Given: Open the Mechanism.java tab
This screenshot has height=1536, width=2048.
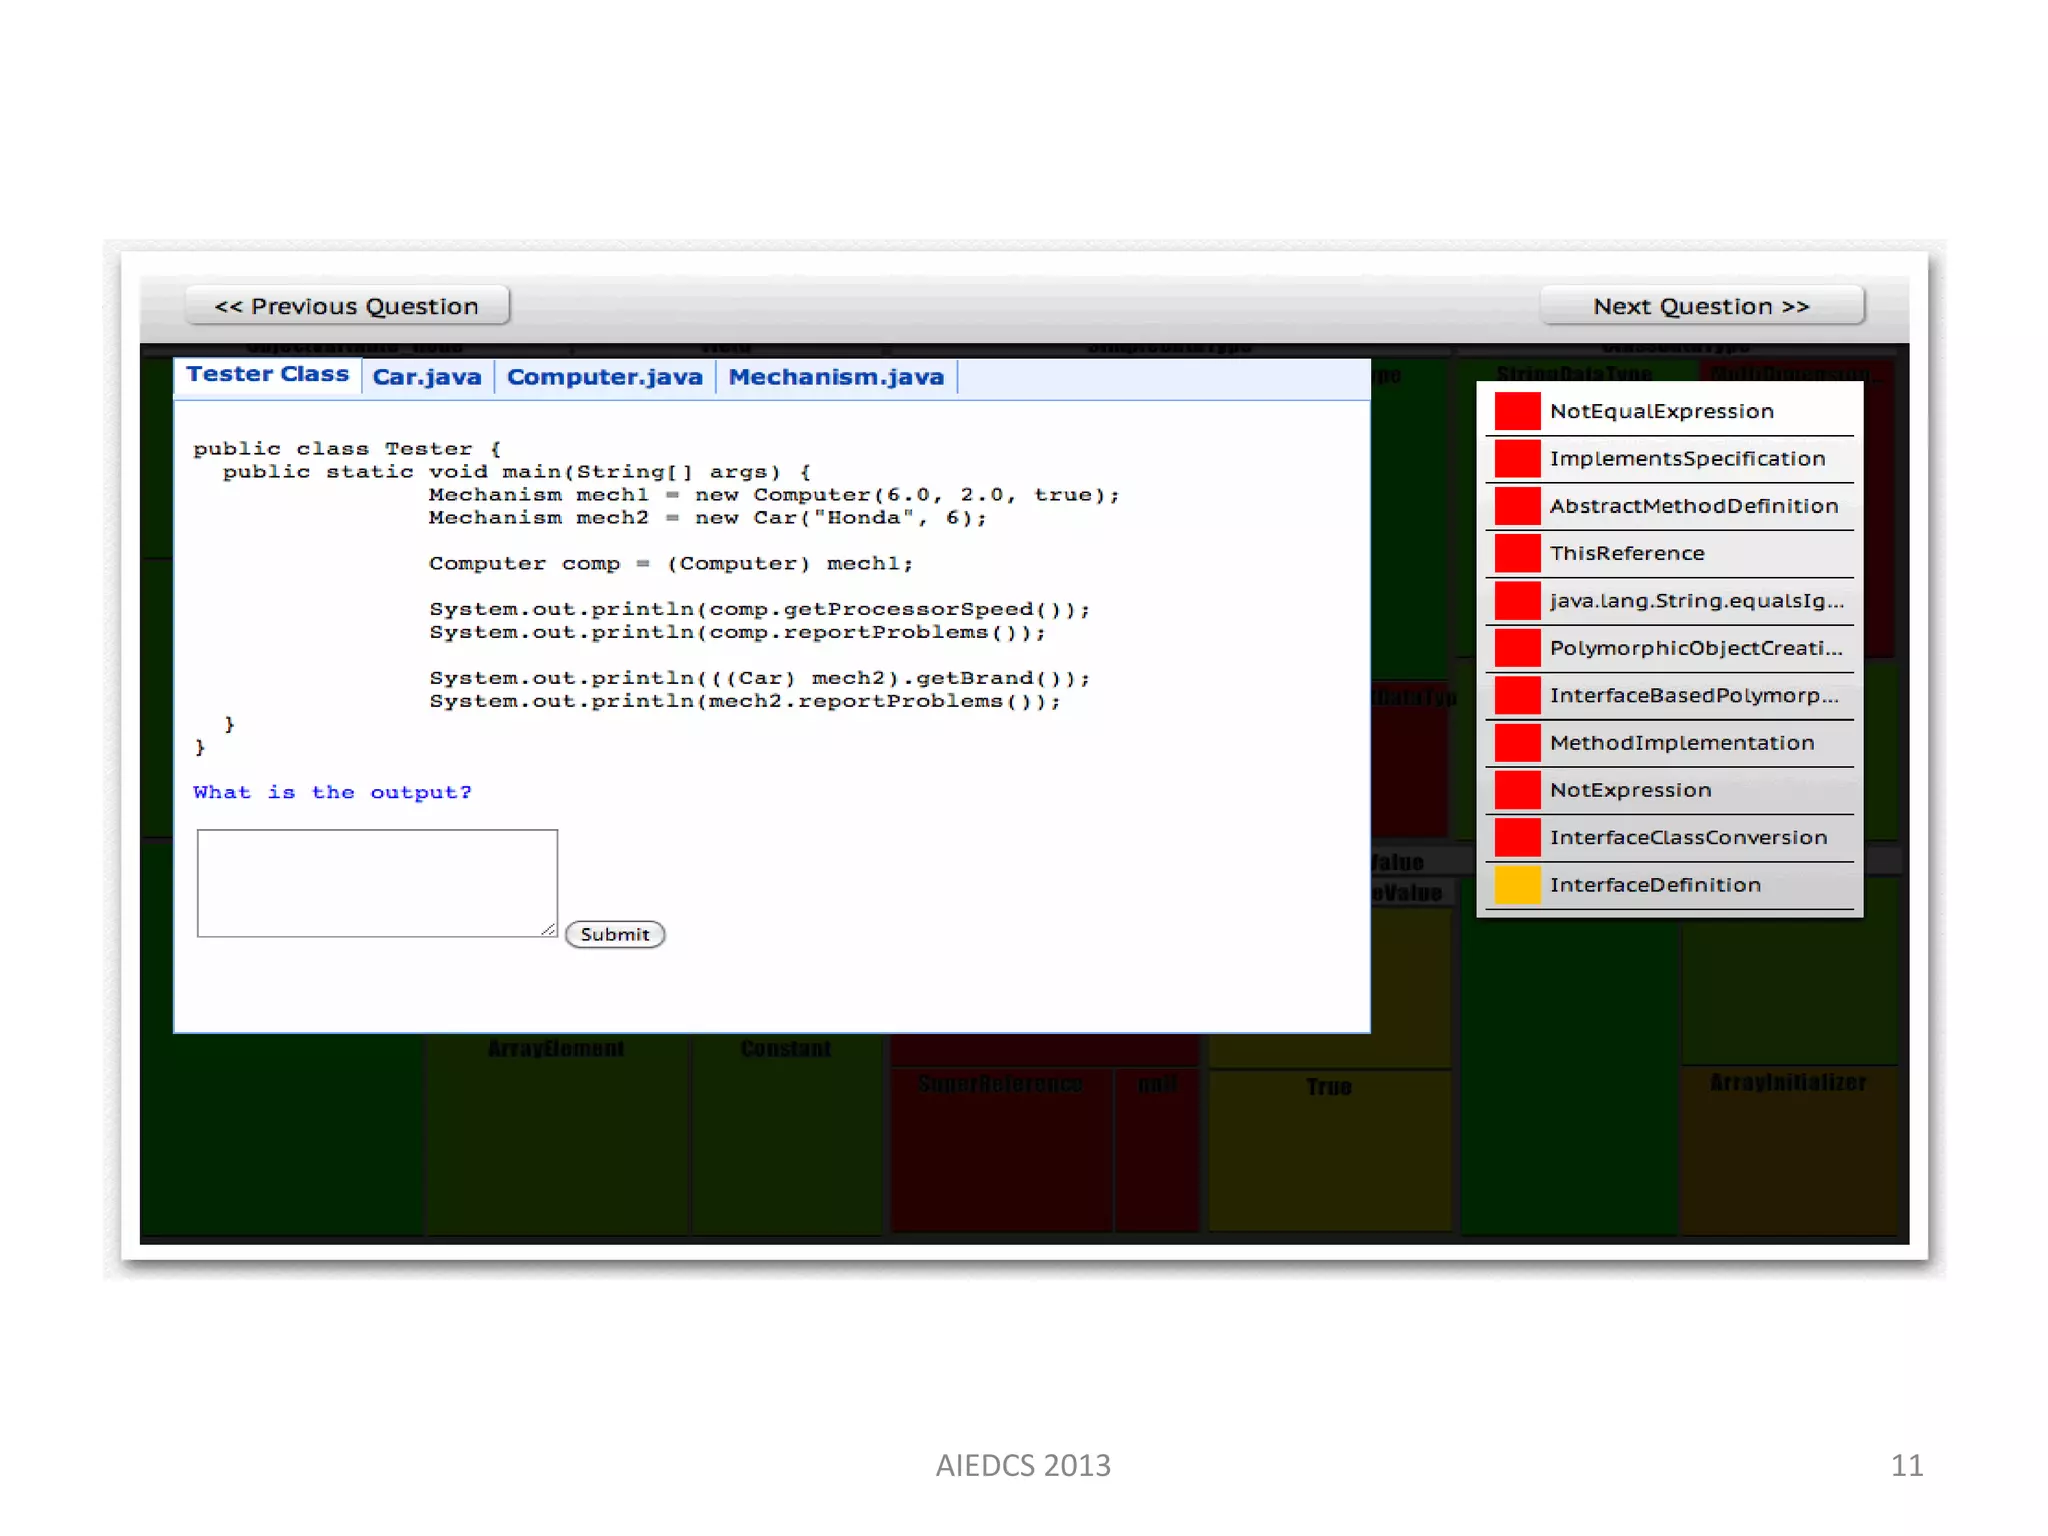Looking at the screenshot, I should [836, 377].
